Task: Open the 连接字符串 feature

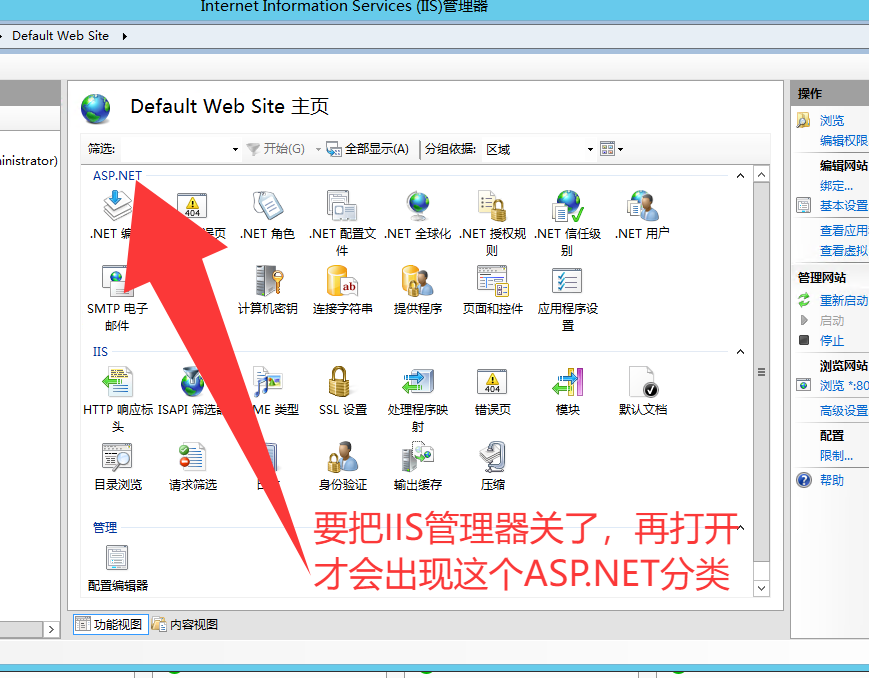Action: click(343, 290)
